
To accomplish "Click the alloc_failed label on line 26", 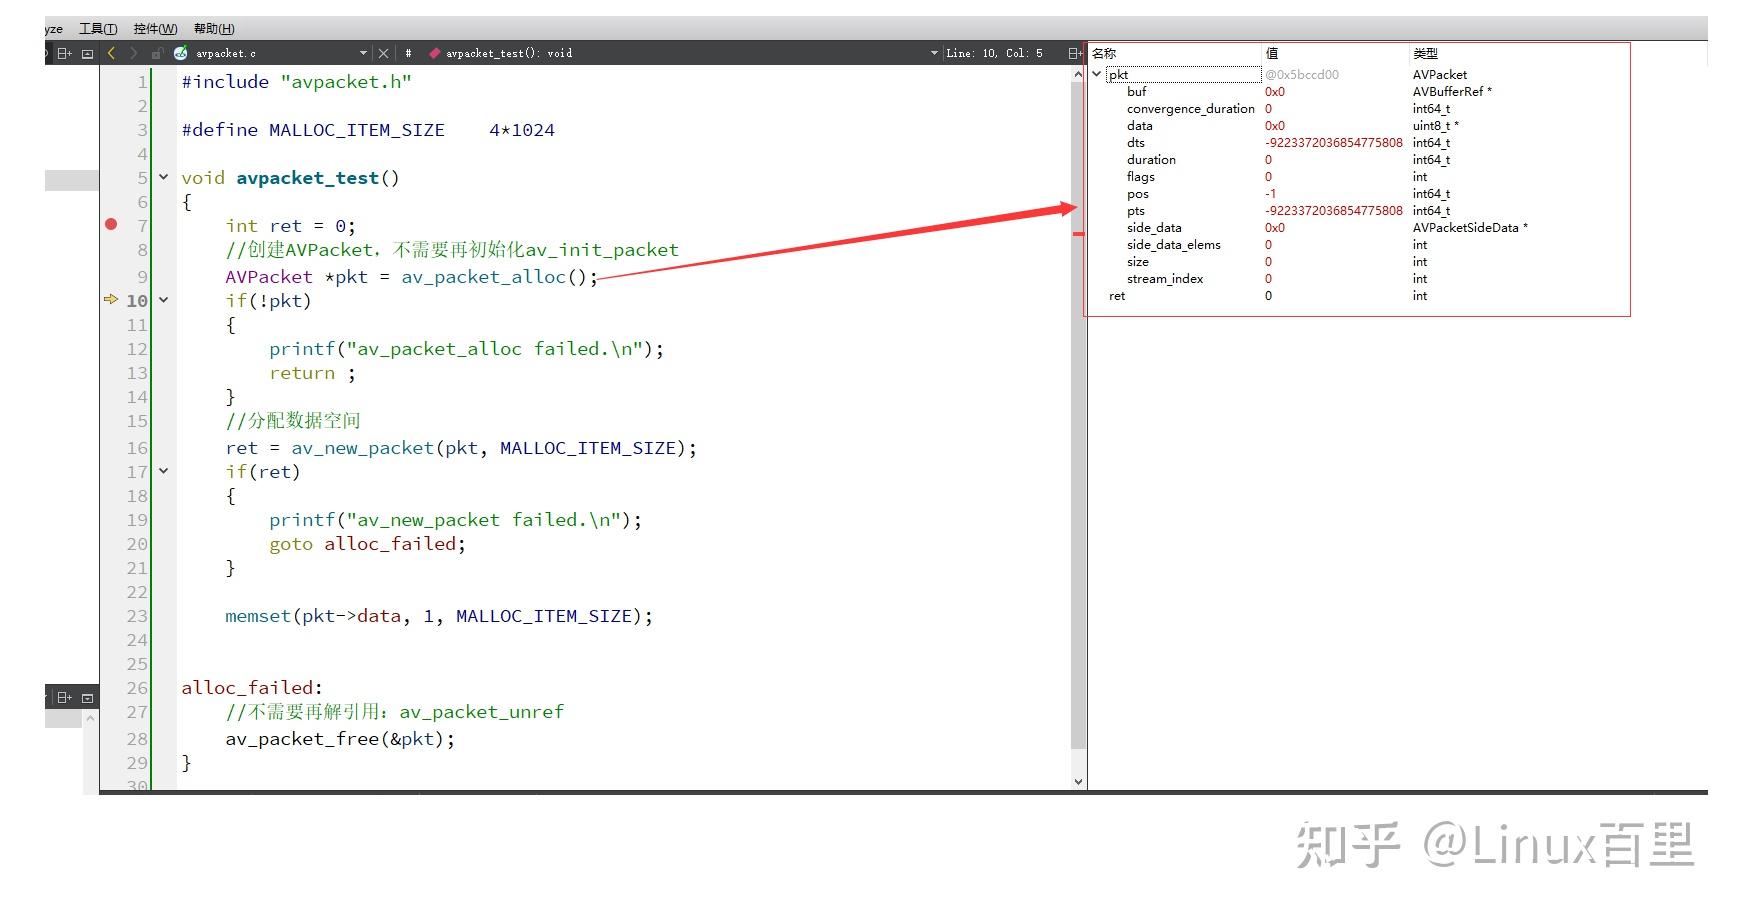I will (252, 687).
